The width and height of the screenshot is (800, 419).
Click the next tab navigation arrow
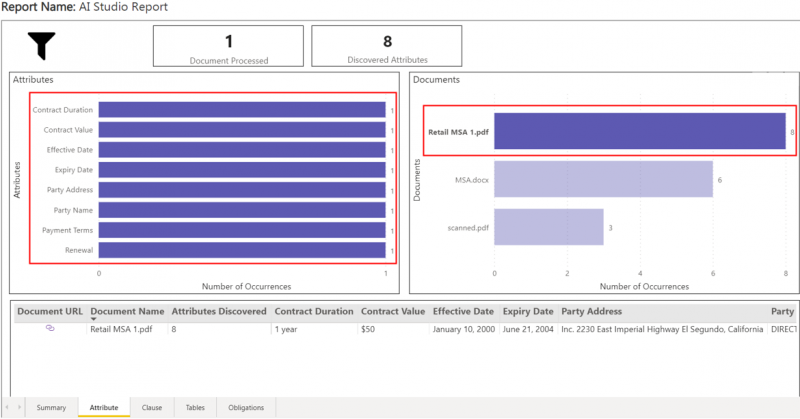point(19,408)
